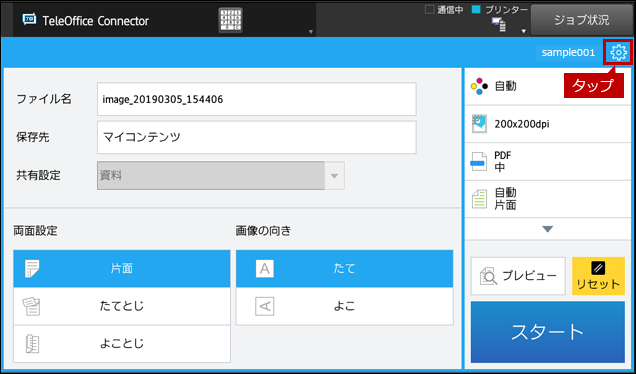Choose たて image orientation

pyautogui.click(x=344, y=269)
